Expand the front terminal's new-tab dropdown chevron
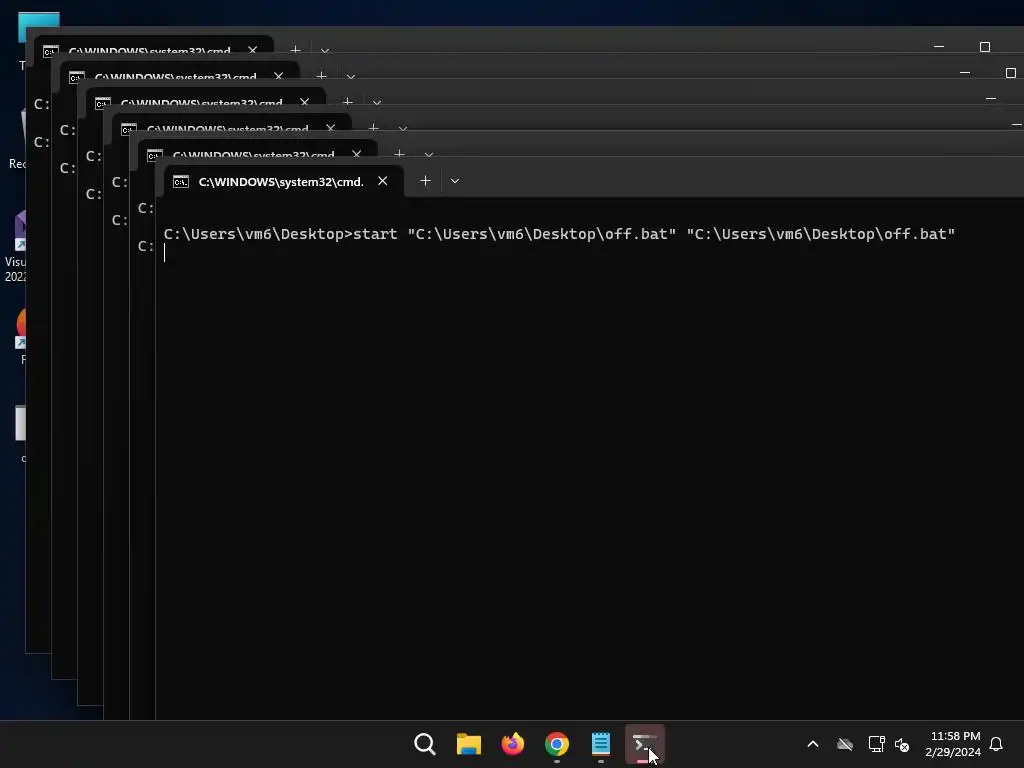1024x768 pixels. (455, 181)
